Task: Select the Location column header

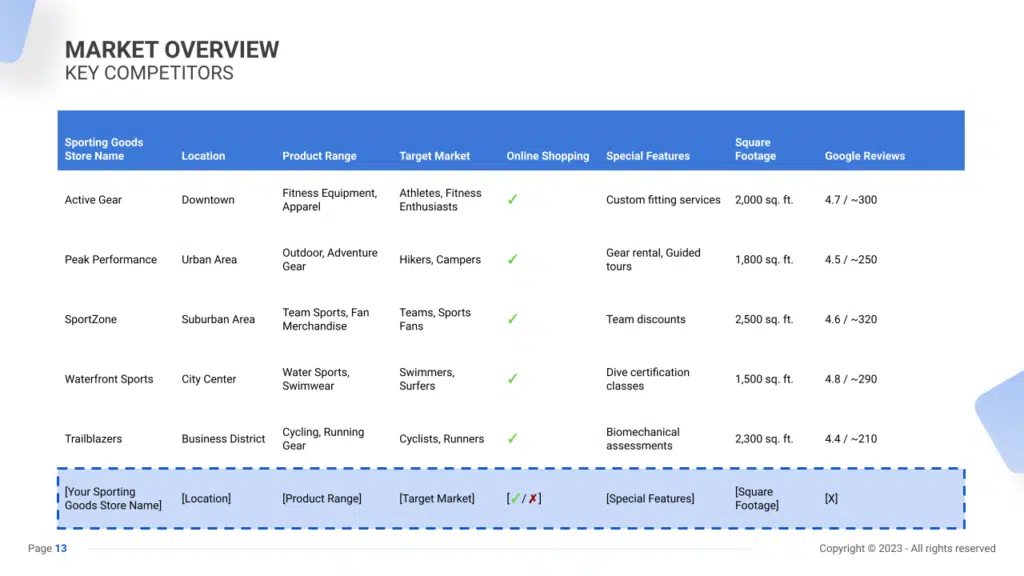Action: click(x=203, y=156)
